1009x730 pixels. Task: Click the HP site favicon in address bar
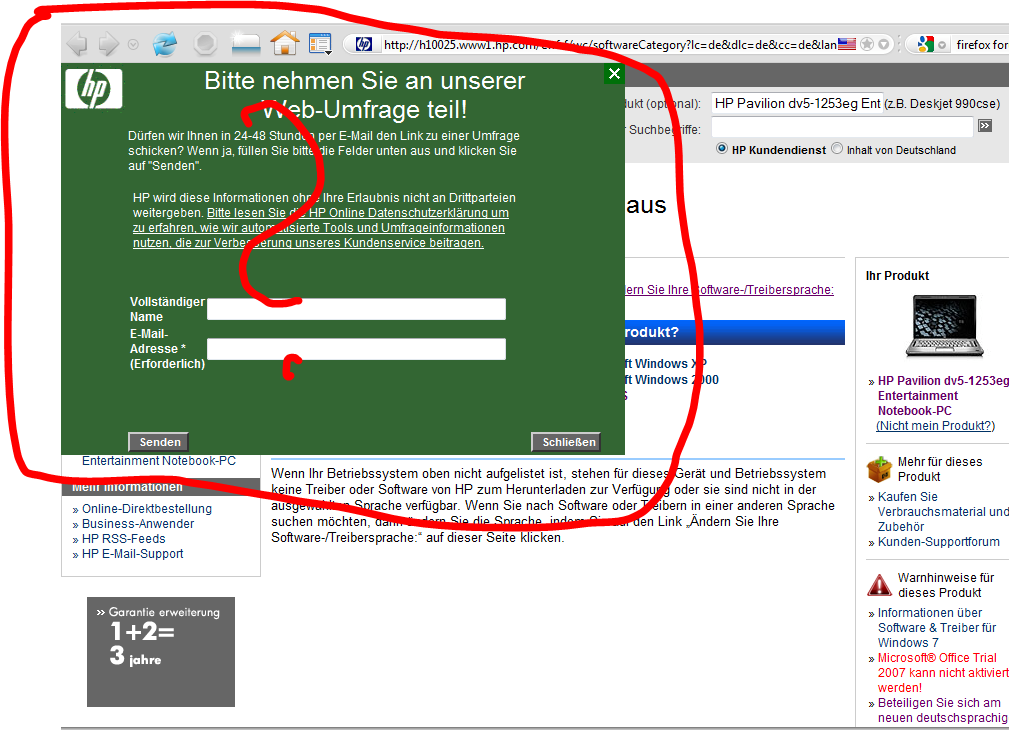(364, 44)
